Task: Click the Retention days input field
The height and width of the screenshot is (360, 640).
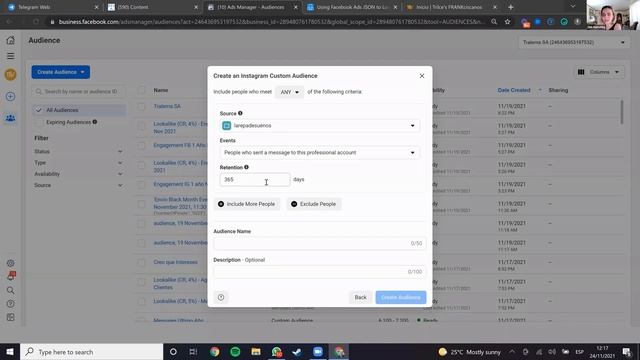Action: click(x=255, y=180)
